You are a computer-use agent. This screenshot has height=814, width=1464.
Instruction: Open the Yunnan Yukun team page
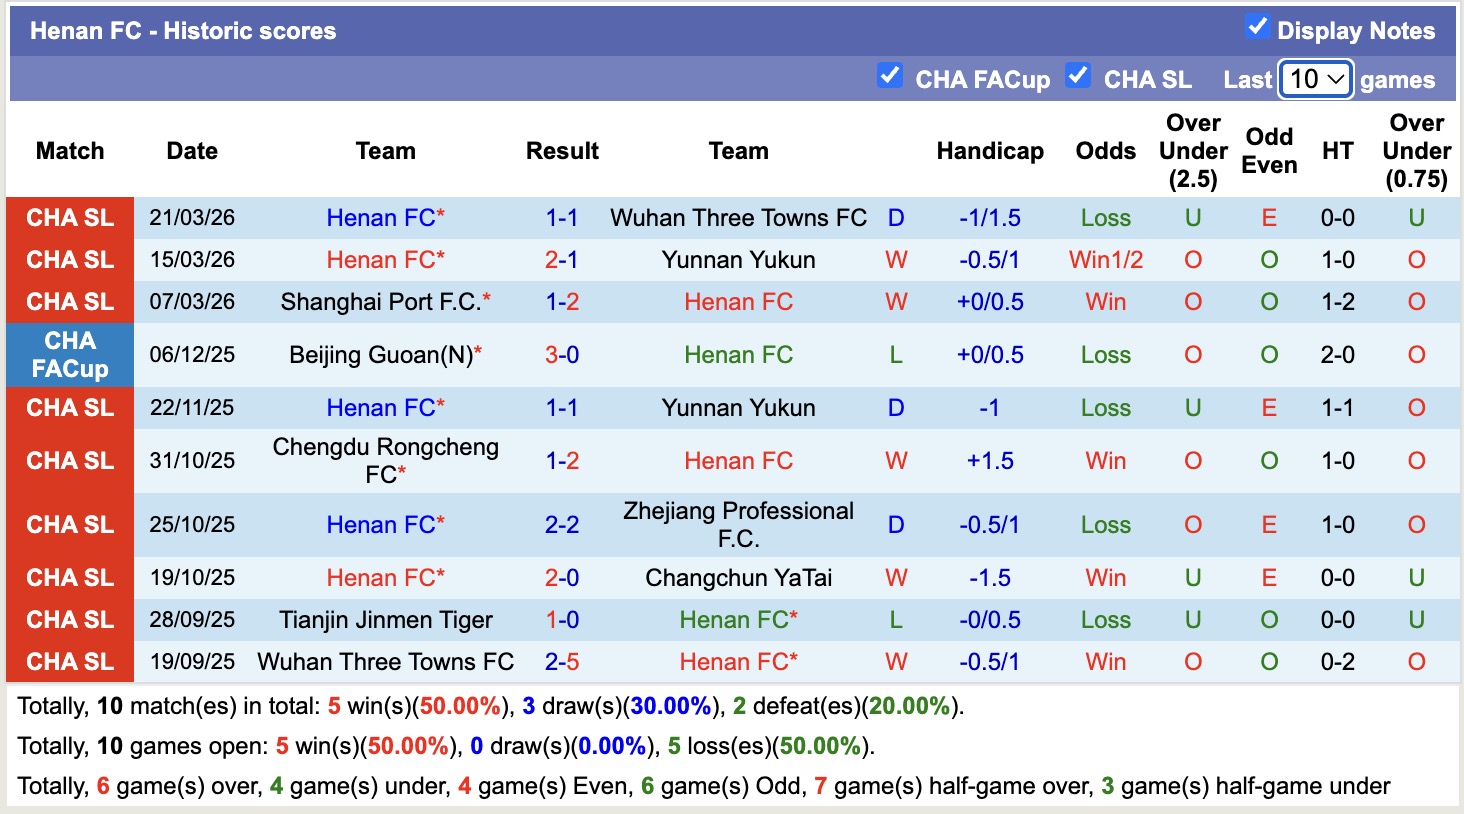737,259
